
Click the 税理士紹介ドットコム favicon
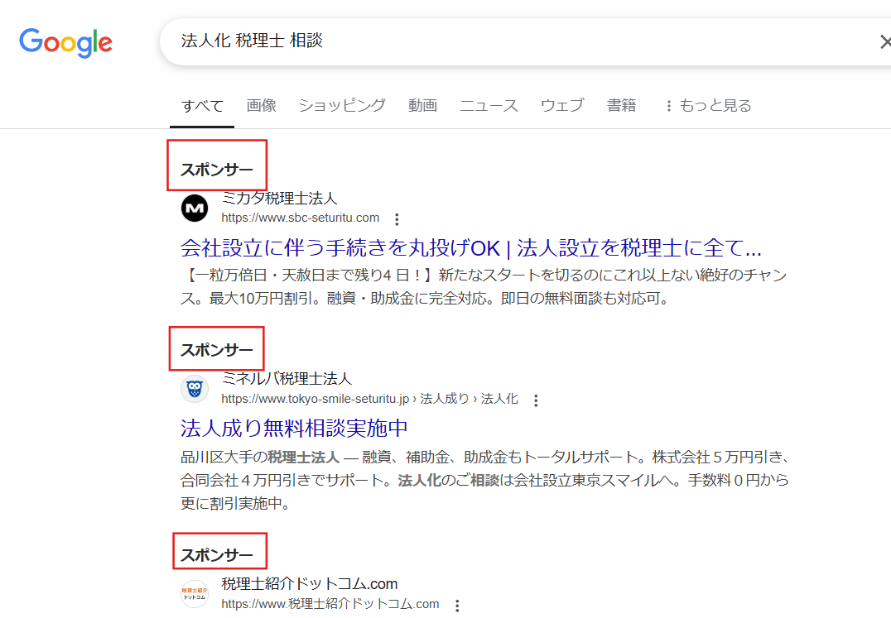(x=194, y=592)
